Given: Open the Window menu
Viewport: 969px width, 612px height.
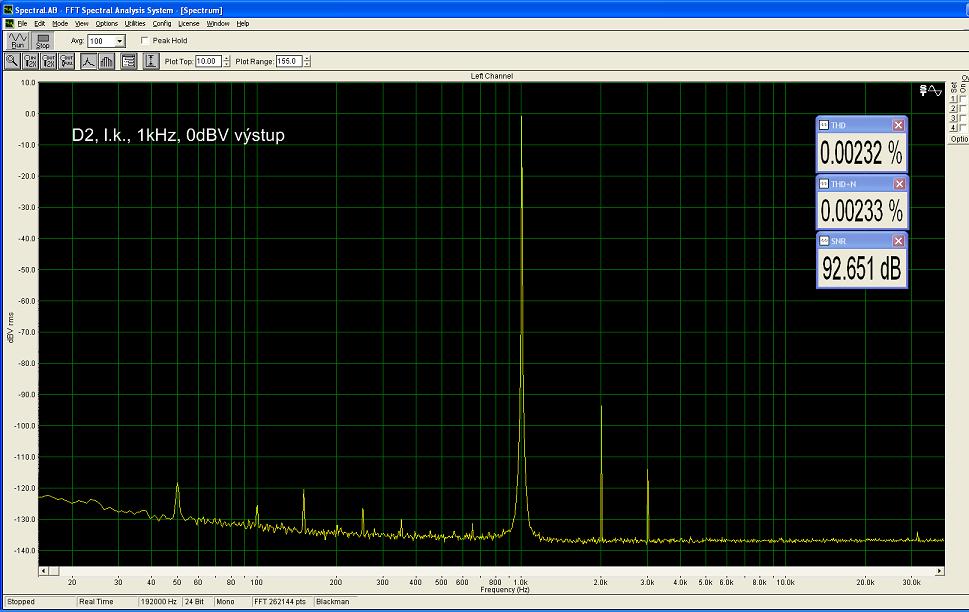Looking at the screenshot, I should (218, 23).
